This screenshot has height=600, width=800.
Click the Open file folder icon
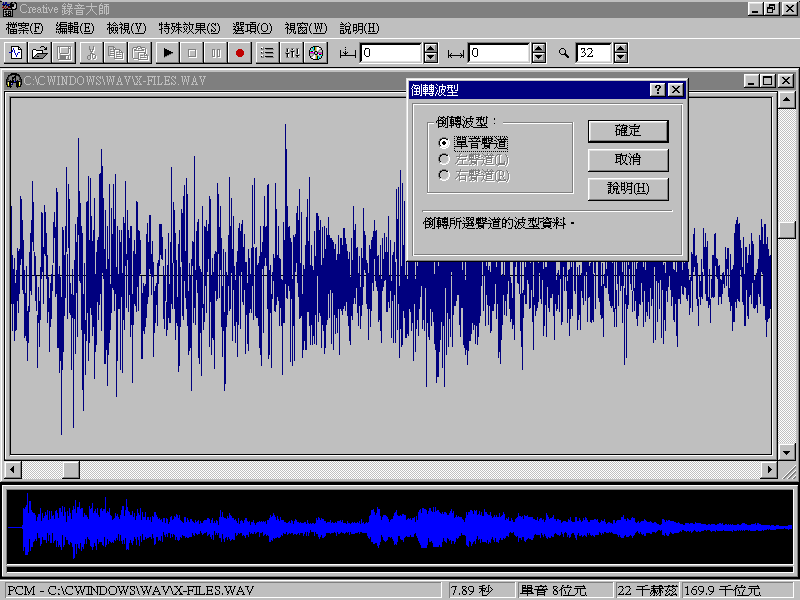[x=40, y=52]
